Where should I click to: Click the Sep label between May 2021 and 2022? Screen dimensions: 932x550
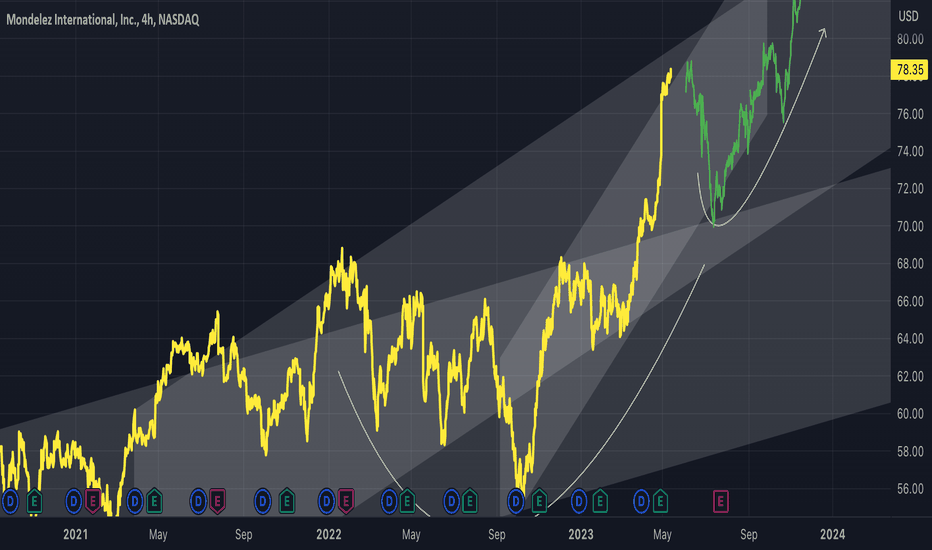244,534
